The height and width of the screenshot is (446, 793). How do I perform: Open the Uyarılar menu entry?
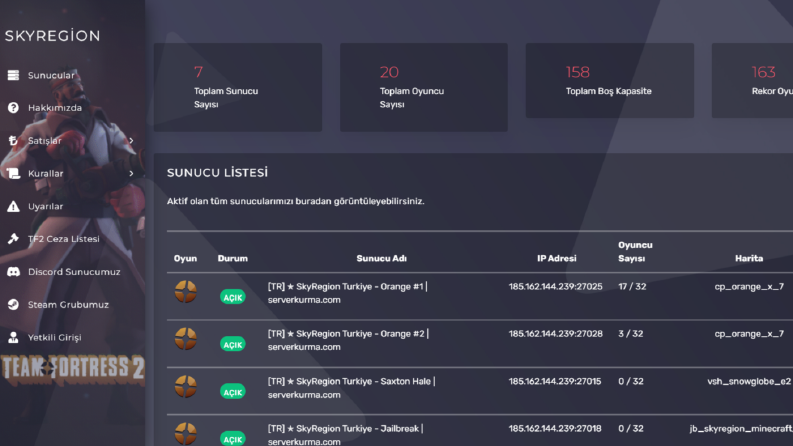point(46,206)
